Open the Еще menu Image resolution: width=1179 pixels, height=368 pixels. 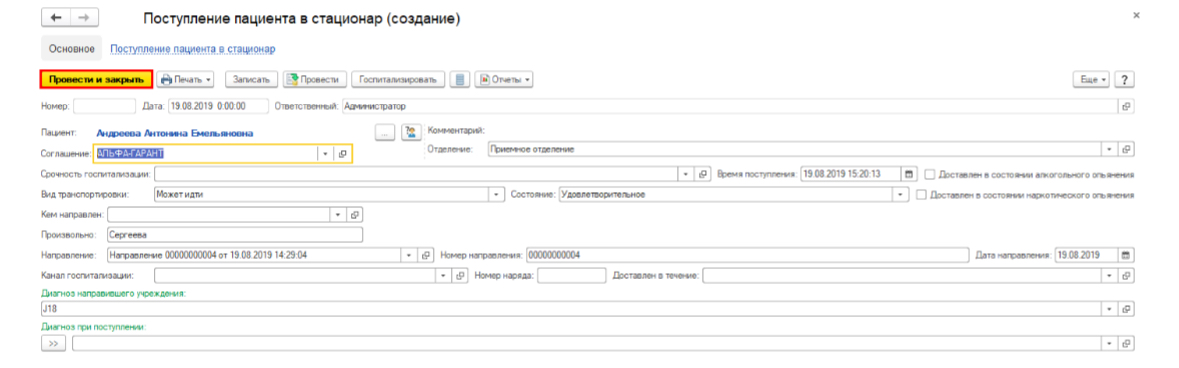(1091, 79)
